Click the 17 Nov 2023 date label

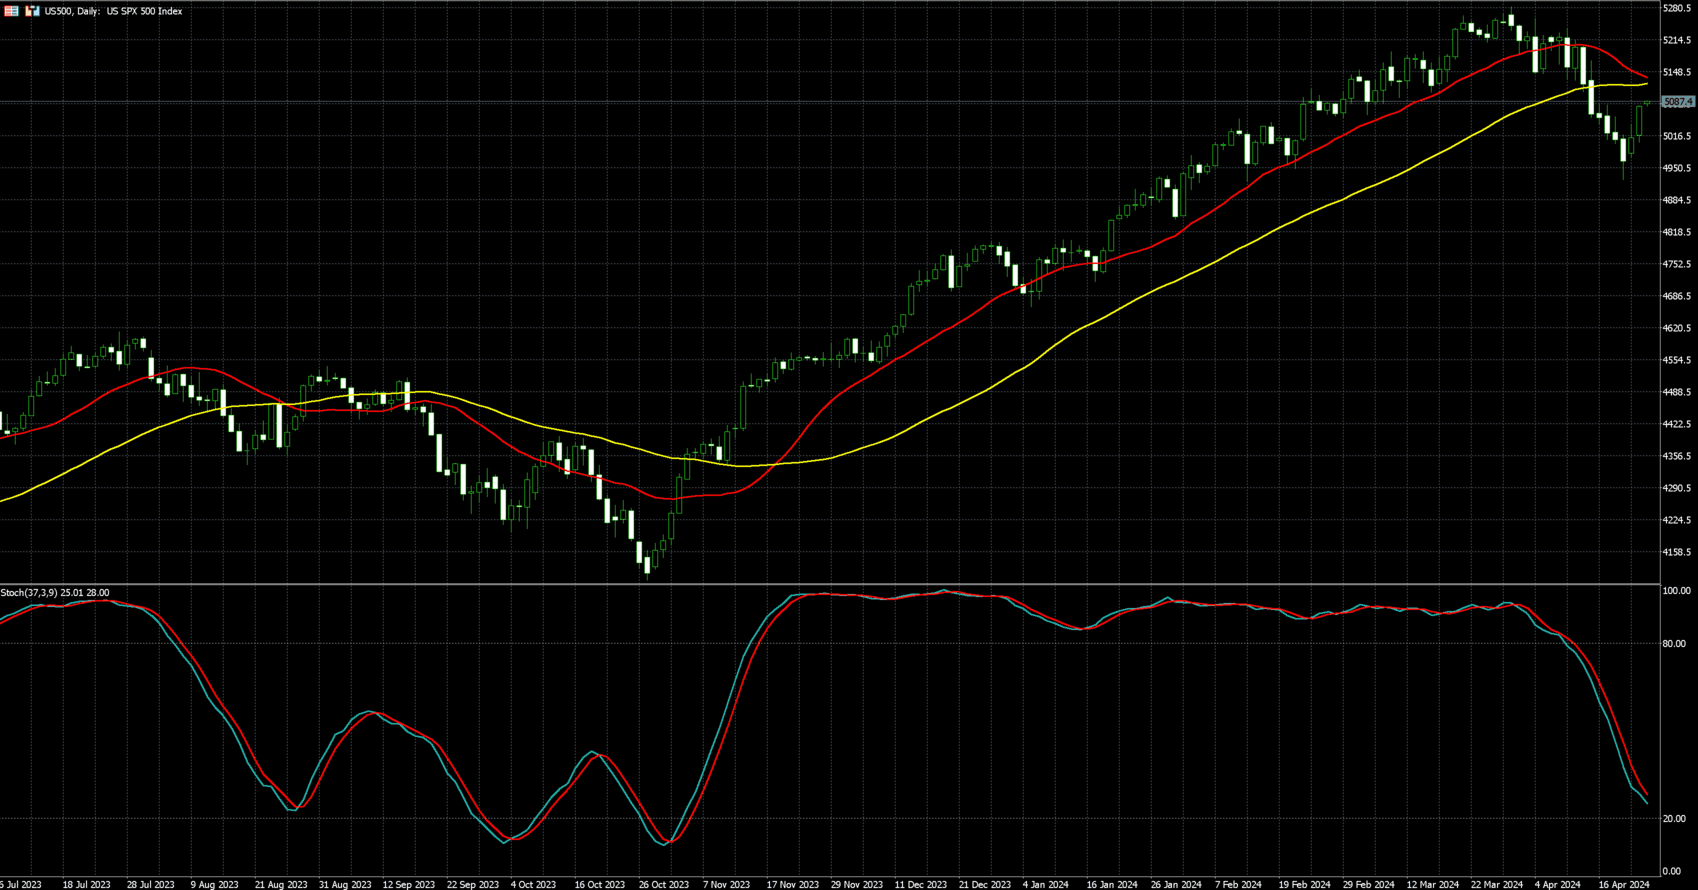(792, 884)
